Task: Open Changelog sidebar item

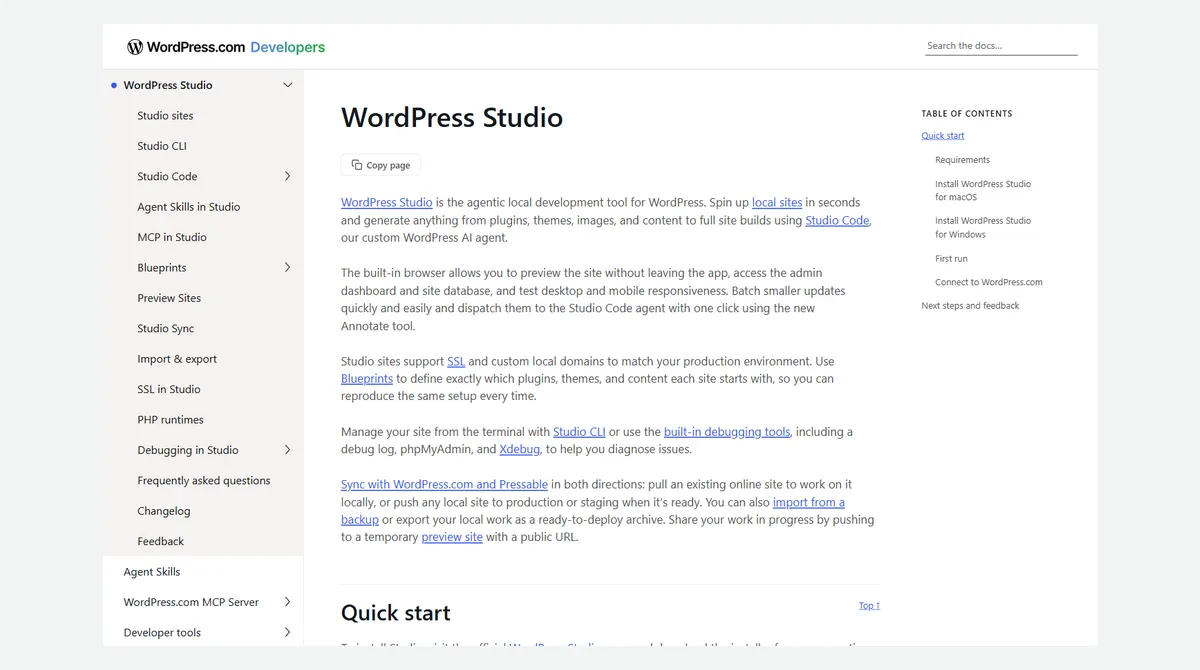Action: pyautogui.click(x=164, y=511)
